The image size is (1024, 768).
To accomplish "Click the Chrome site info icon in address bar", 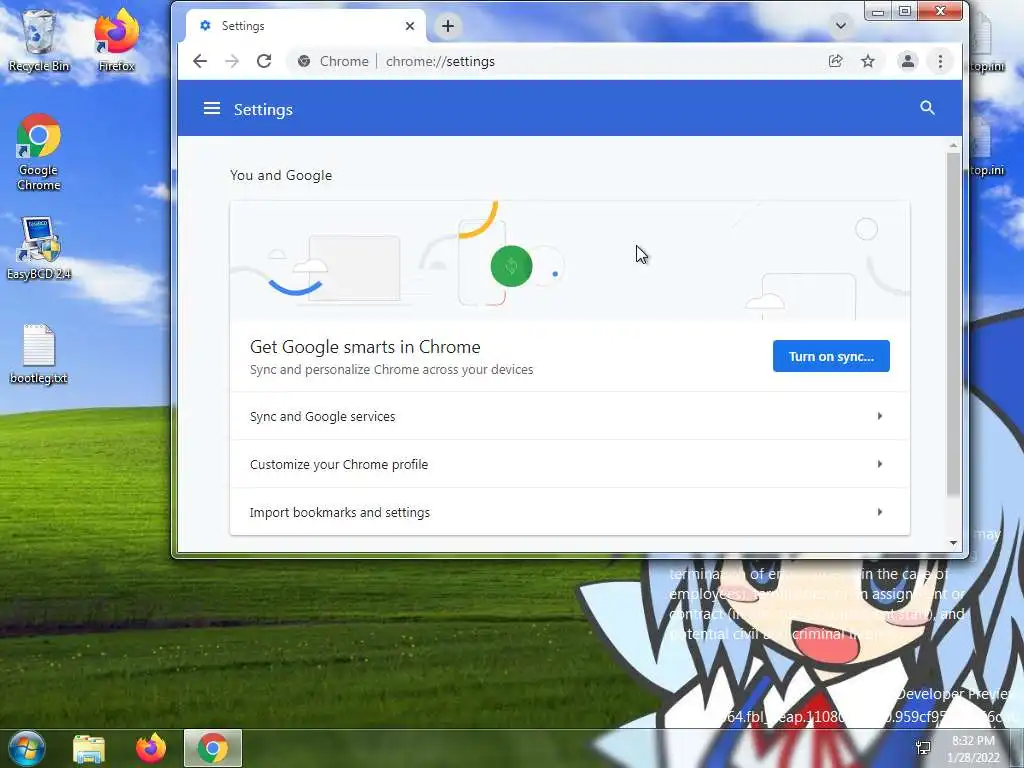I will [304, 61].
